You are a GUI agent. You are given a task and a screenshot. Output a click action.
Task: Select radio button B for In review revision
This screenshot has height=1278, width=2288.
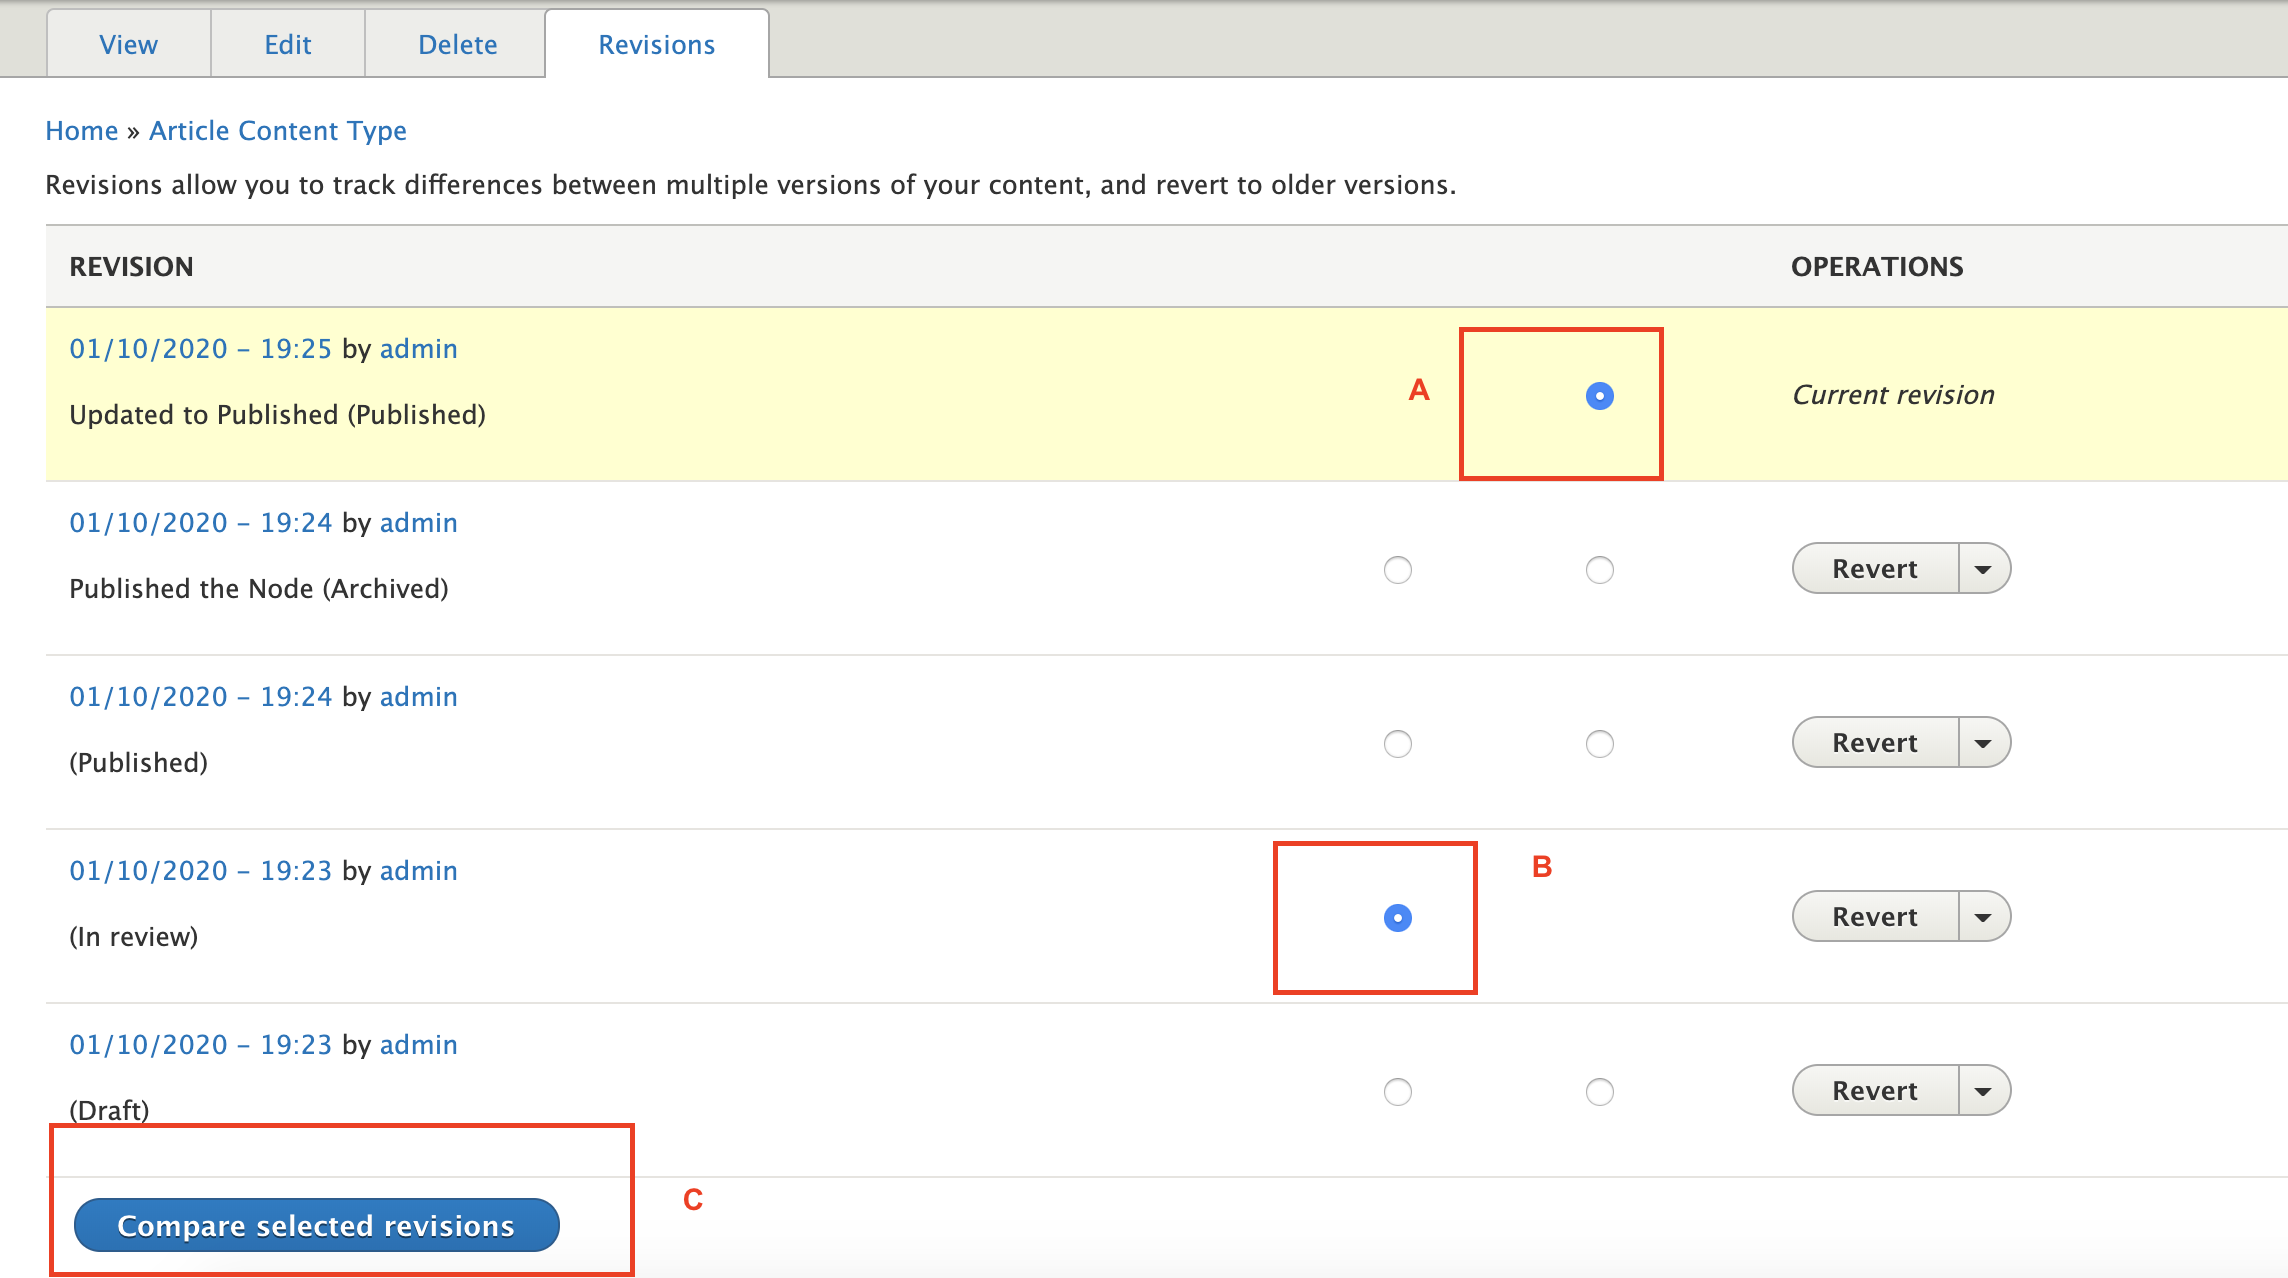1399,916
